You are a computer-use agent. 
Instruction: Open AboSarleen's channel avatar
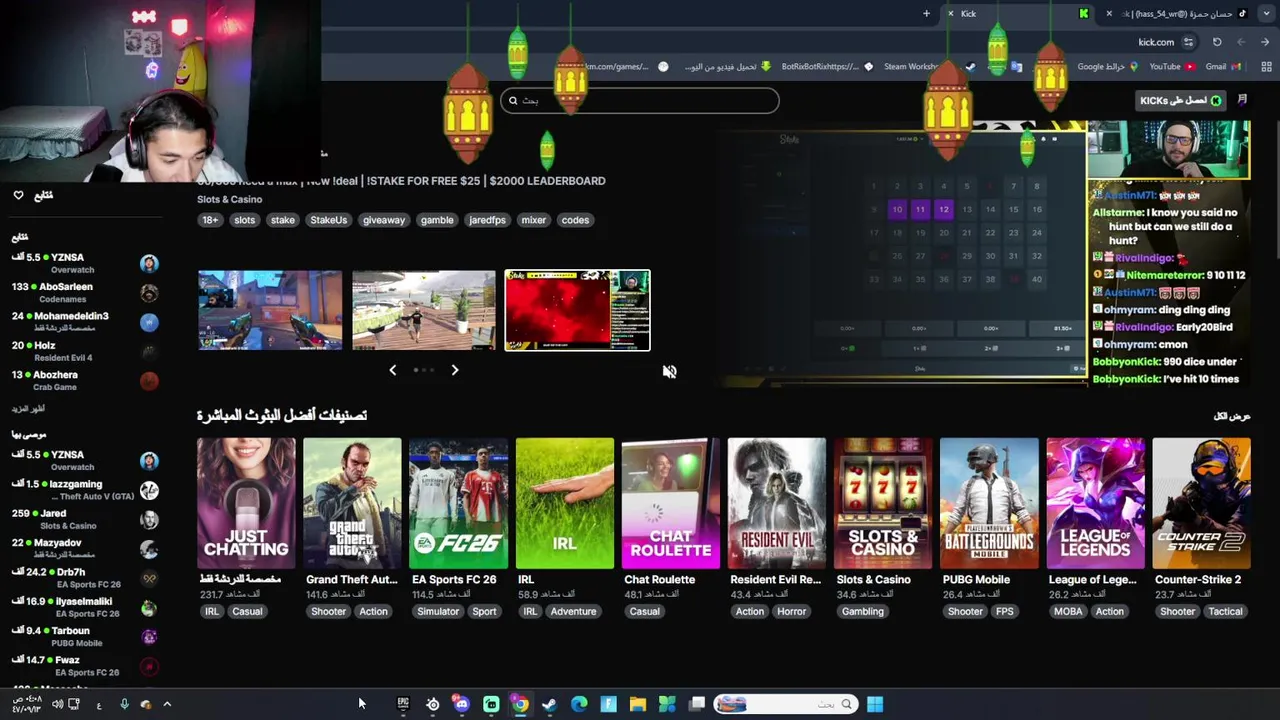click(149, 293)
